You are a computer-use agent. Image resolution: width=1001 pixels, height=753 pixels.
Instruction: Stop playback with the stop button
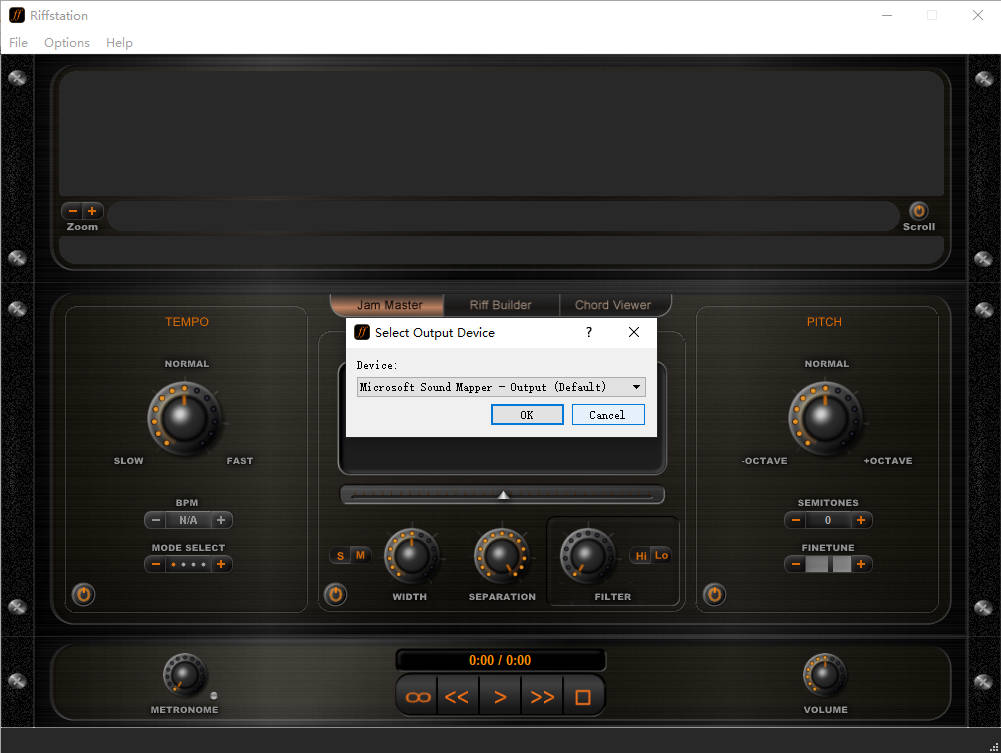tap(582, 697)
